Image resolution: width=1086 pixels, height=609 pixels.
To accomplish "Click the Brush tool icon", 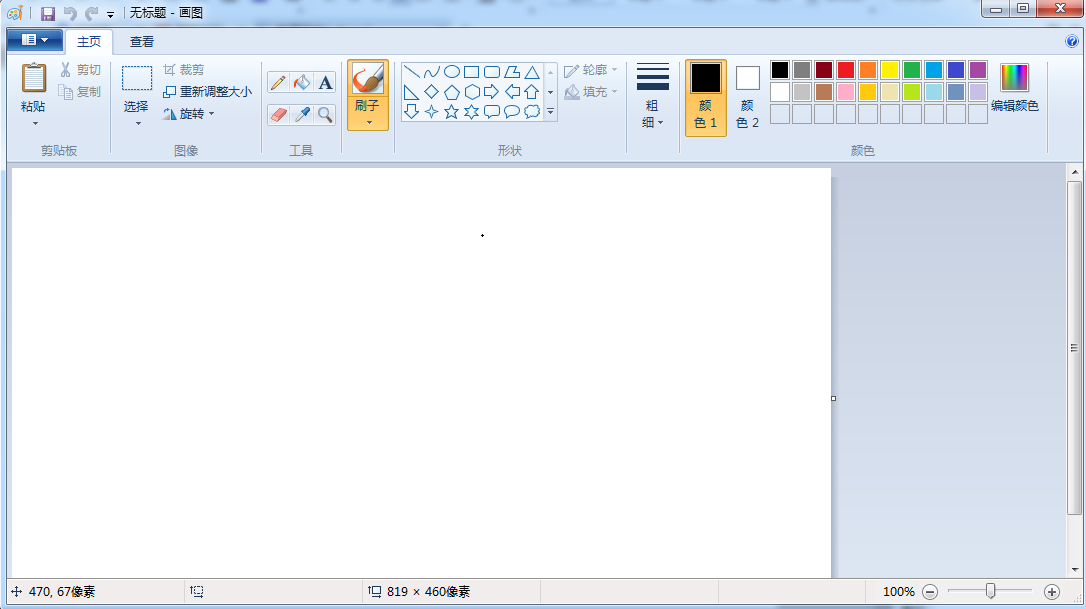I will click(368, 78).
